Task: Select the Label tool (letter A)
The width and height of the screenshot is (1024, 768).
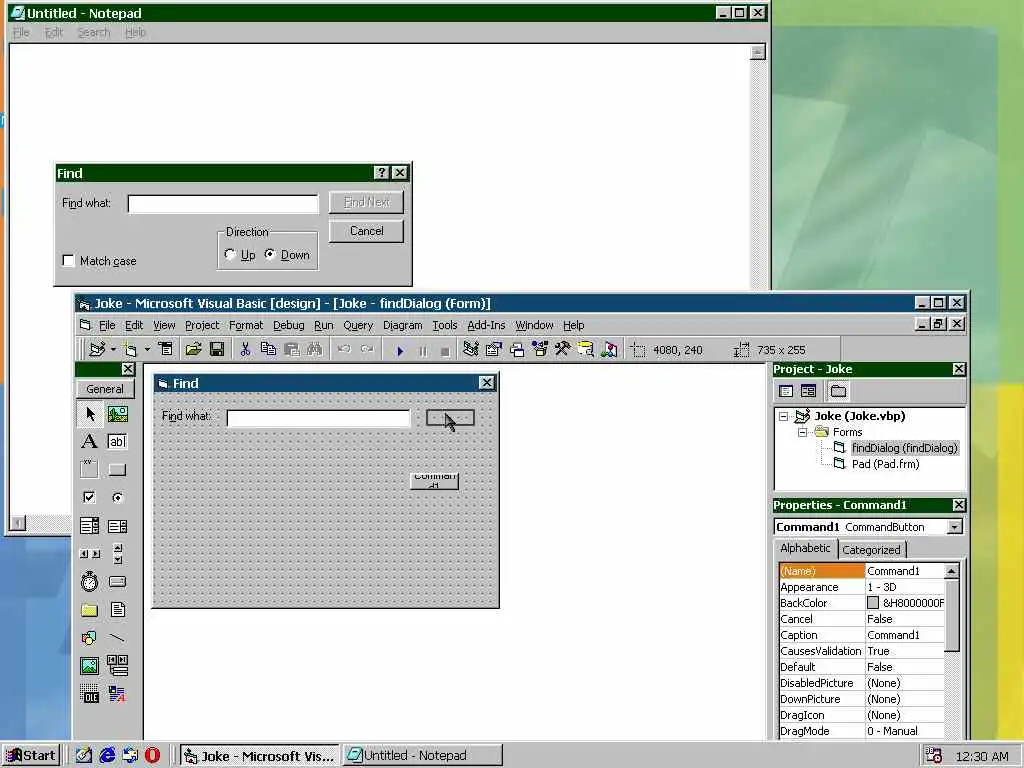Action: [x=90, y=441]
